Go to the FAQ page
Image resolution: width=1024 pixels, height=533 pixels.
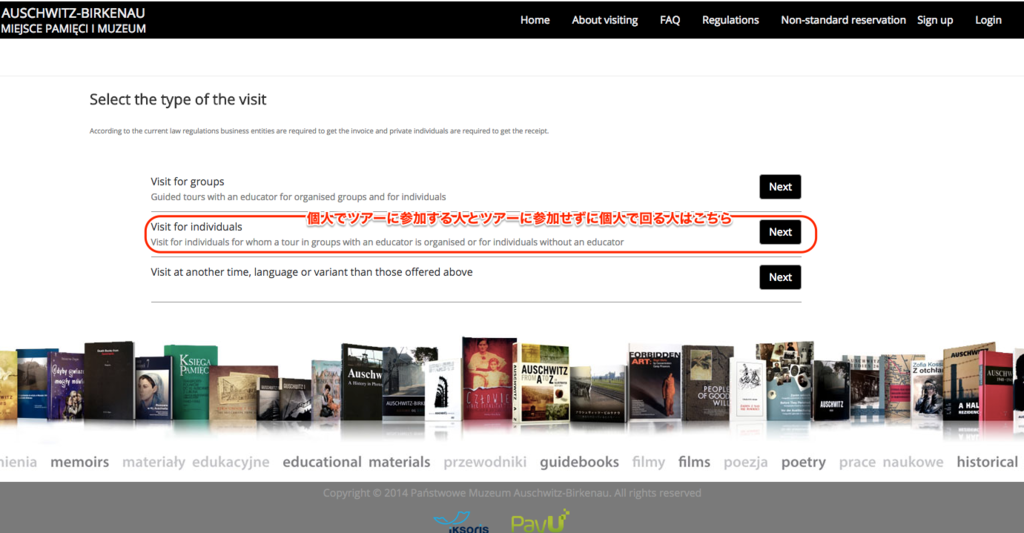(x=669, y=20)
